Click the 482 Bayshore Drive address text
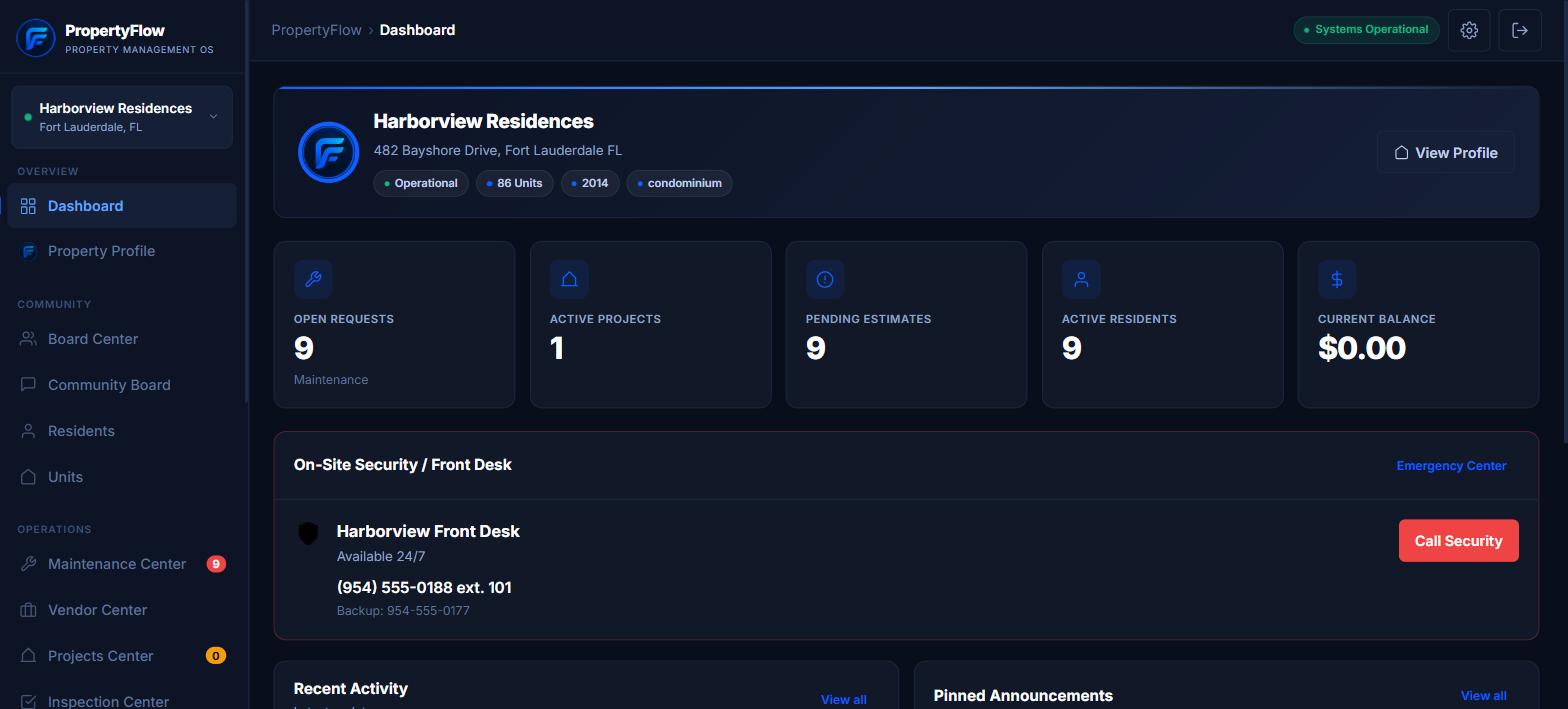The image size is (1568, 709). click(x=498, y=150)
